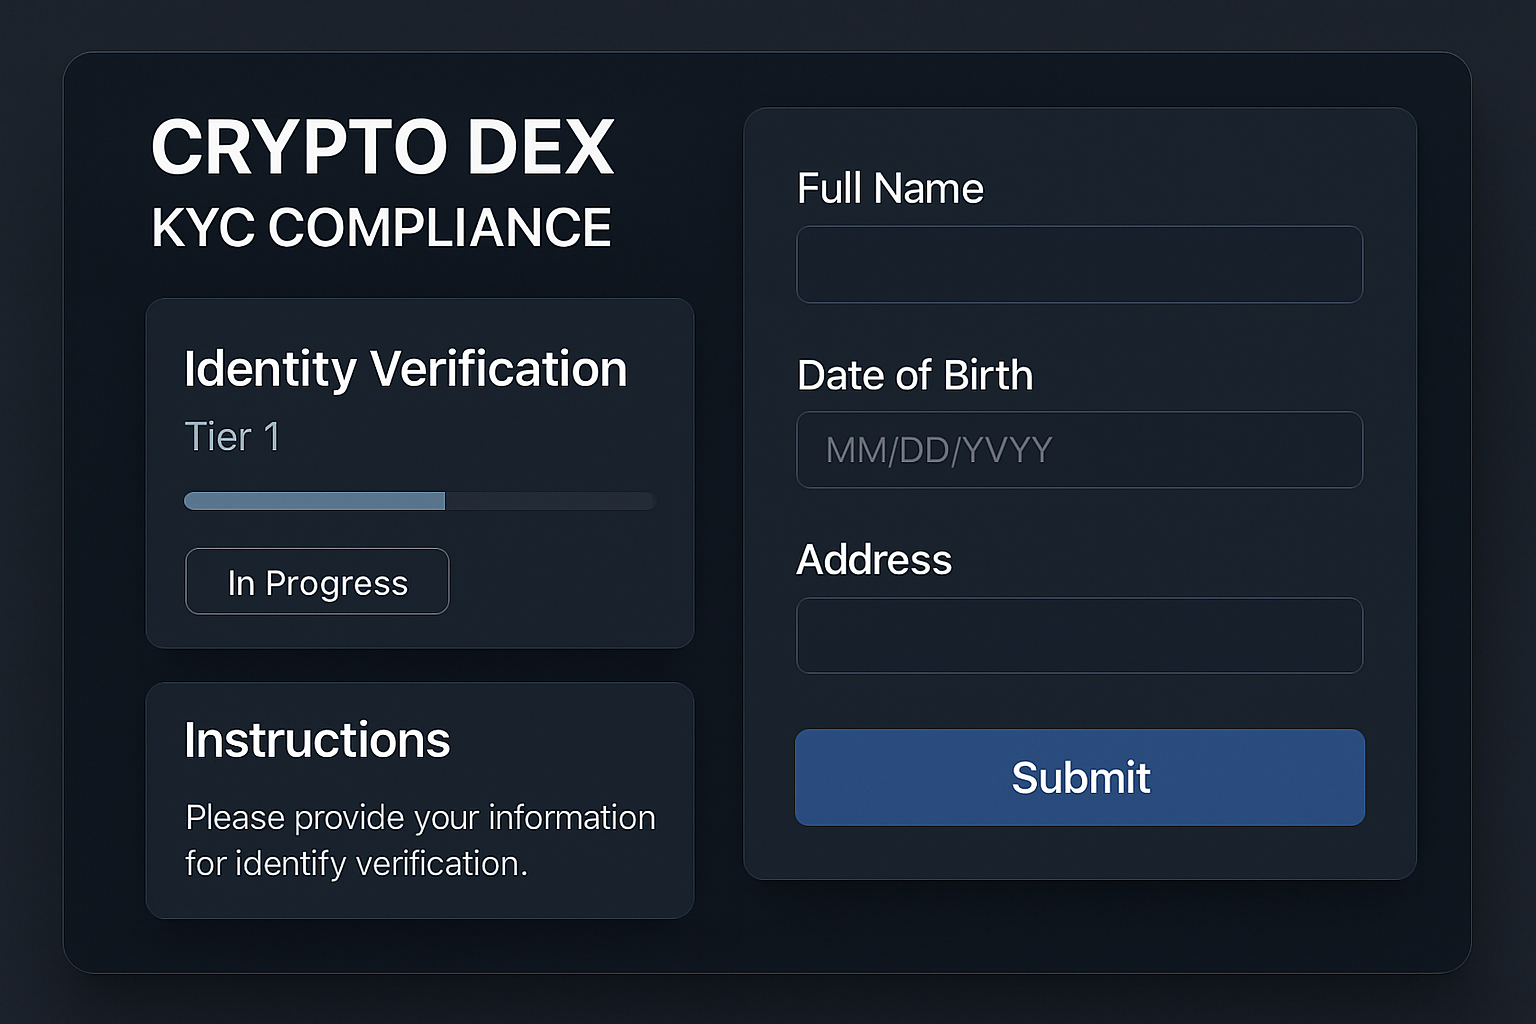Click the instructions paragraph text
Screen dimensions: 1536x1024
(x=419, y=840)
